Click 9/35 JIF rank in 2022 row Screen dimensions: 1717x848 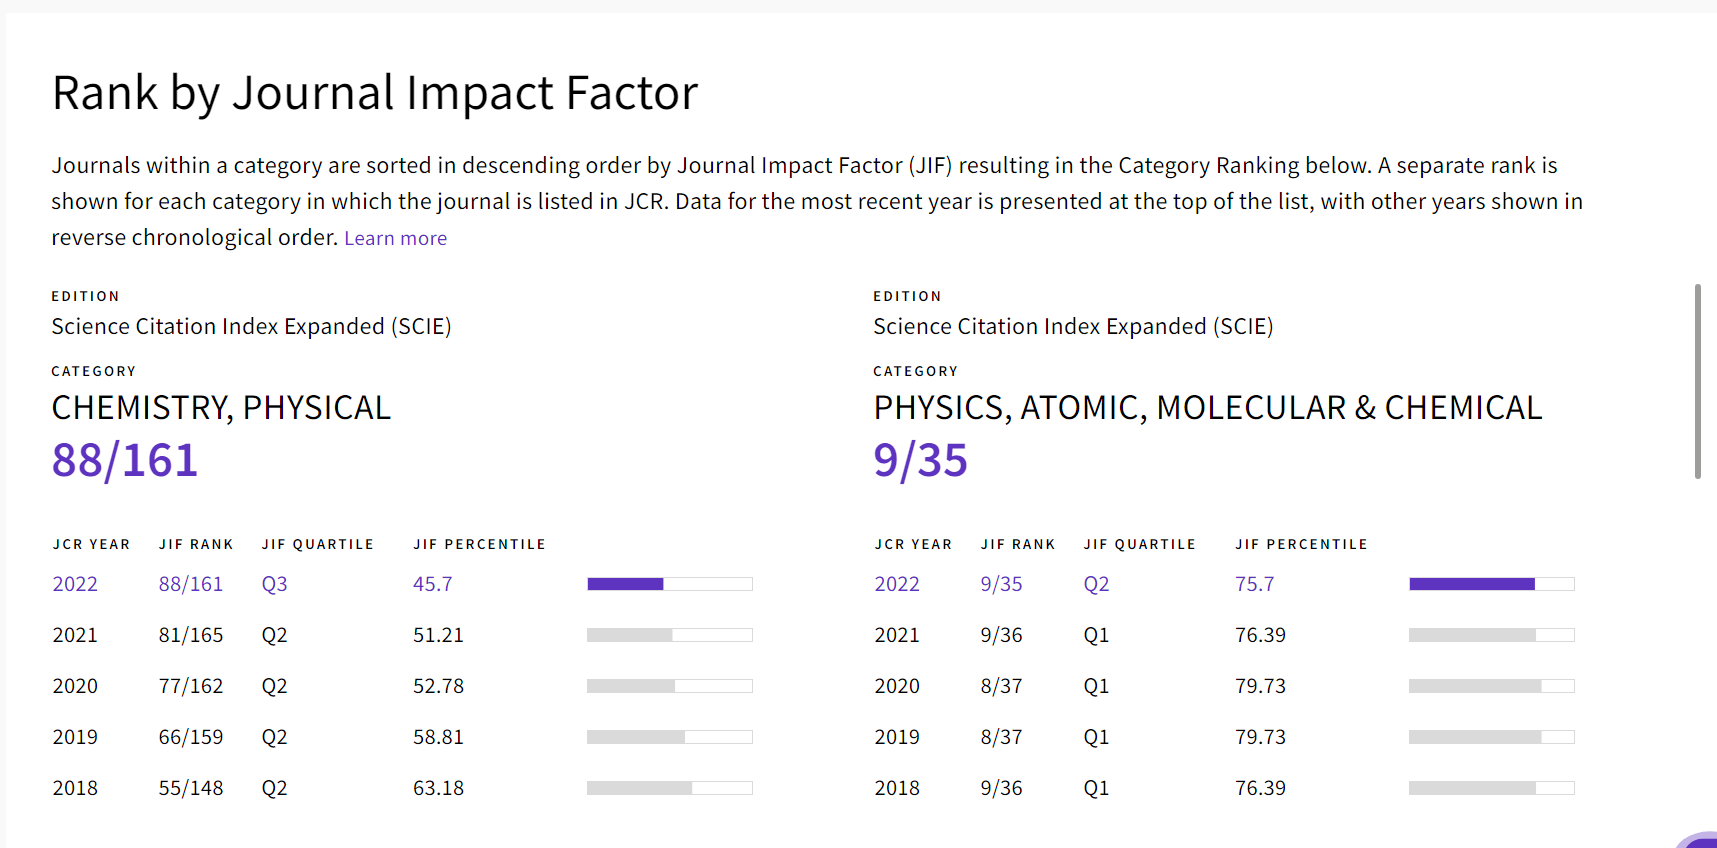(x=1001, y=584)
